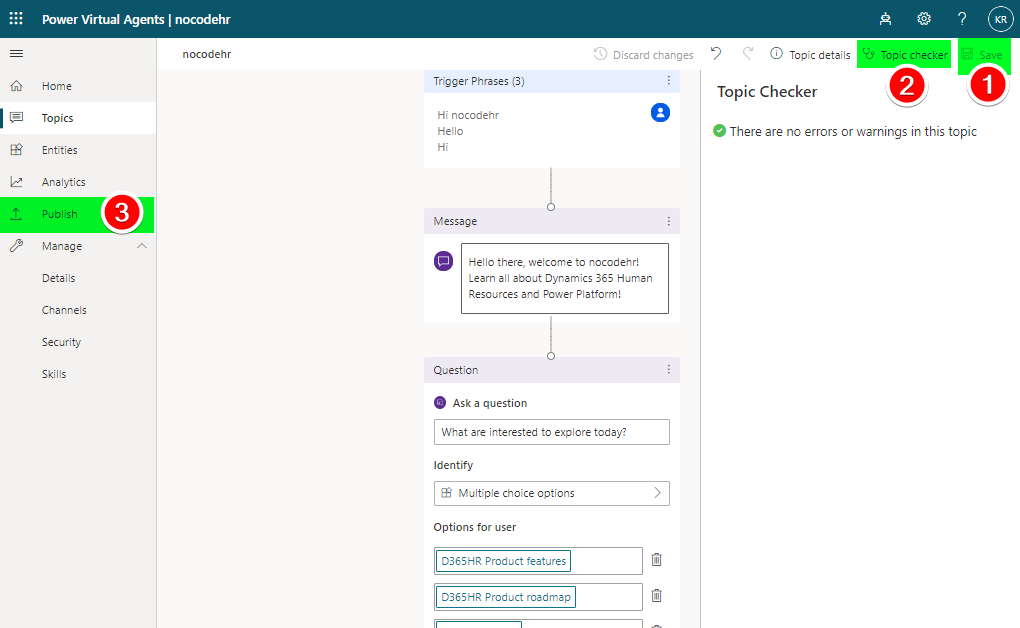Open Analytics page from sidebar
The image size is (1020, 628).
[x=78, y=182]
